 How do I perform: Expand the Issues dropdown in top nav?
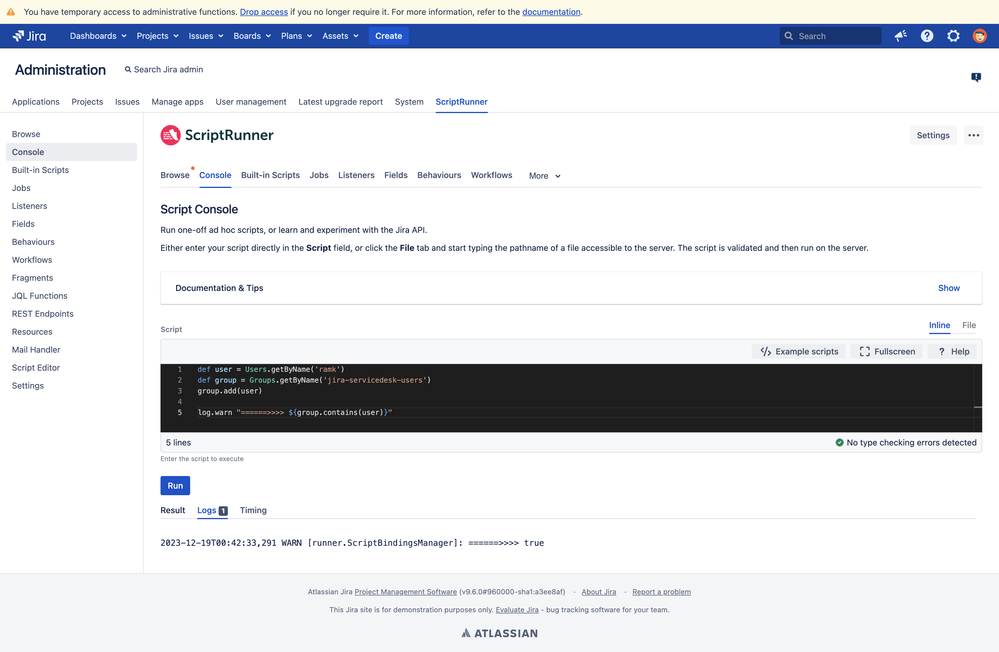coord(206,36)
